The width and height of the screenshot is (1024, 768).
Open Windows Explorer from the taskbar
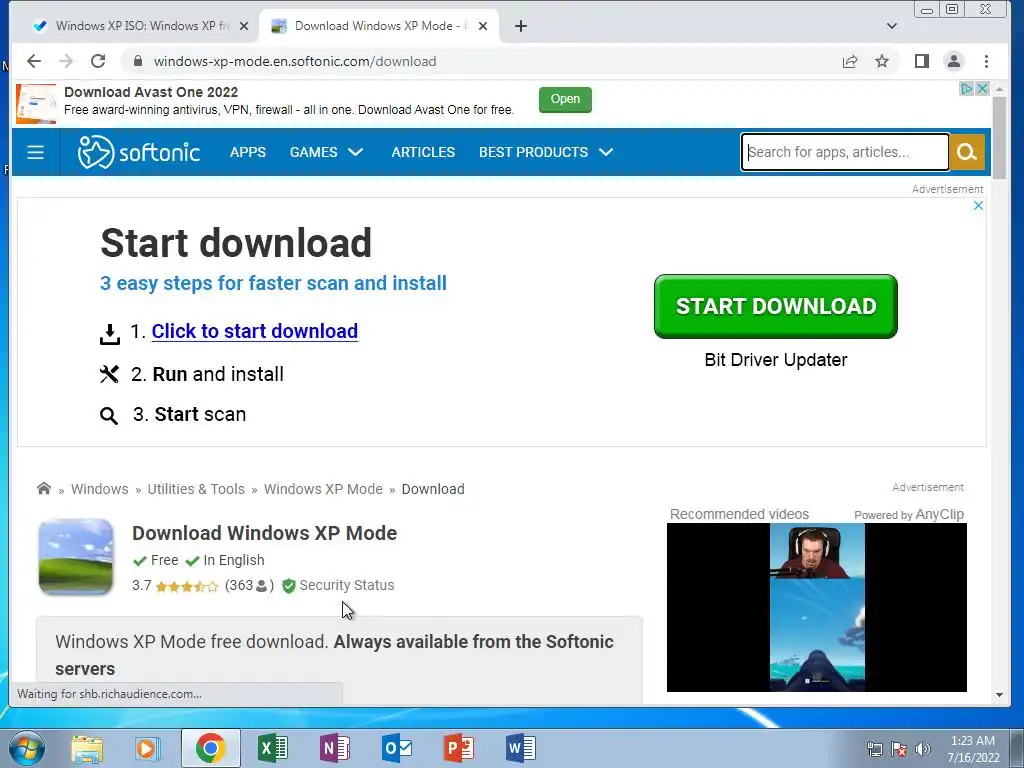(87, 748)
